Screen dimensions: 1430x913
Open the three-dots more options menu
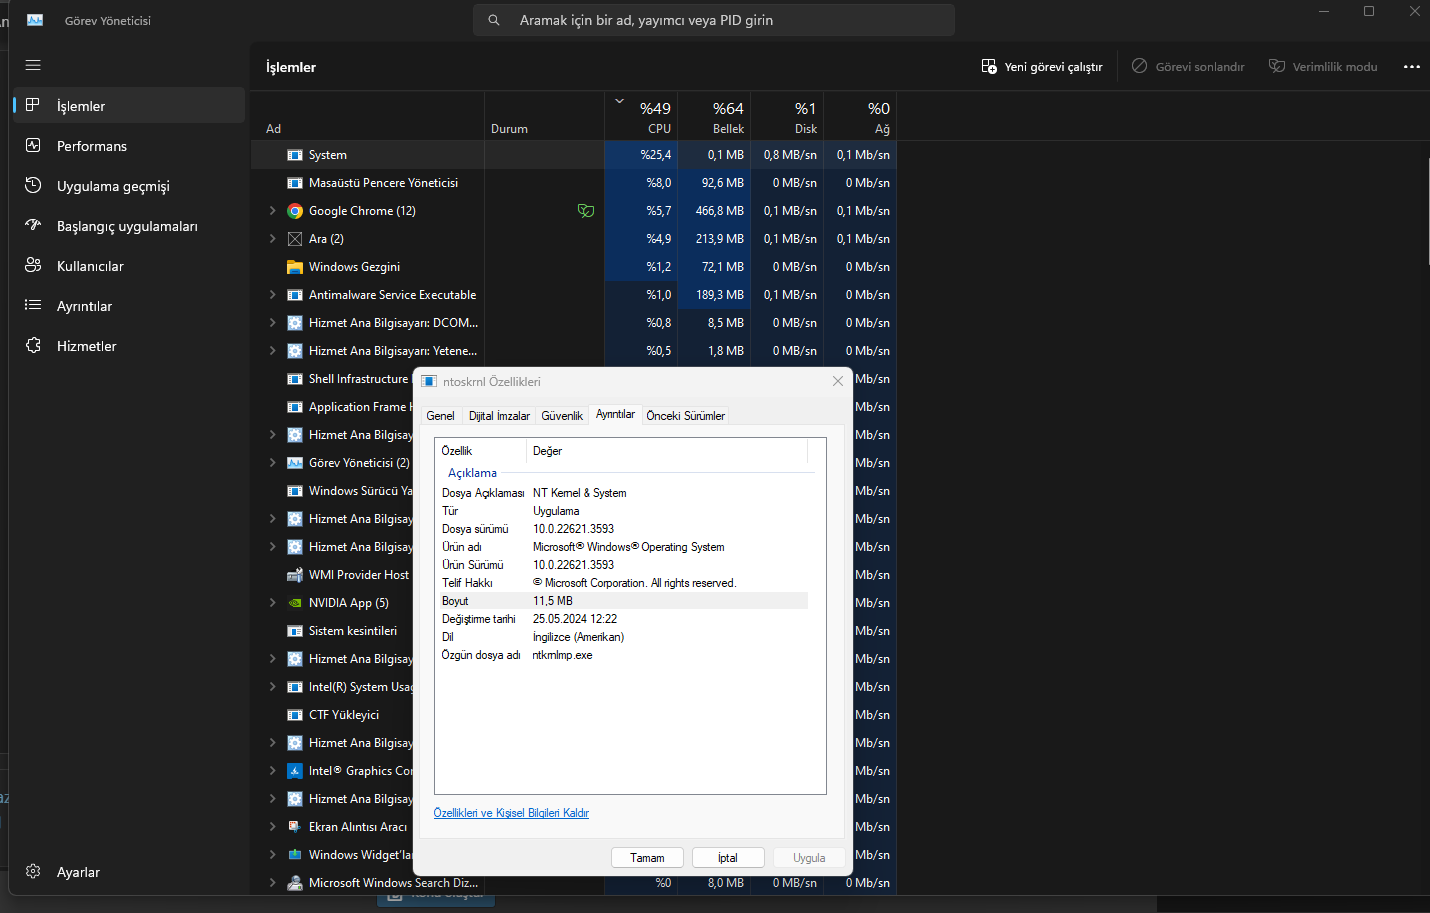click(1412, 67)
